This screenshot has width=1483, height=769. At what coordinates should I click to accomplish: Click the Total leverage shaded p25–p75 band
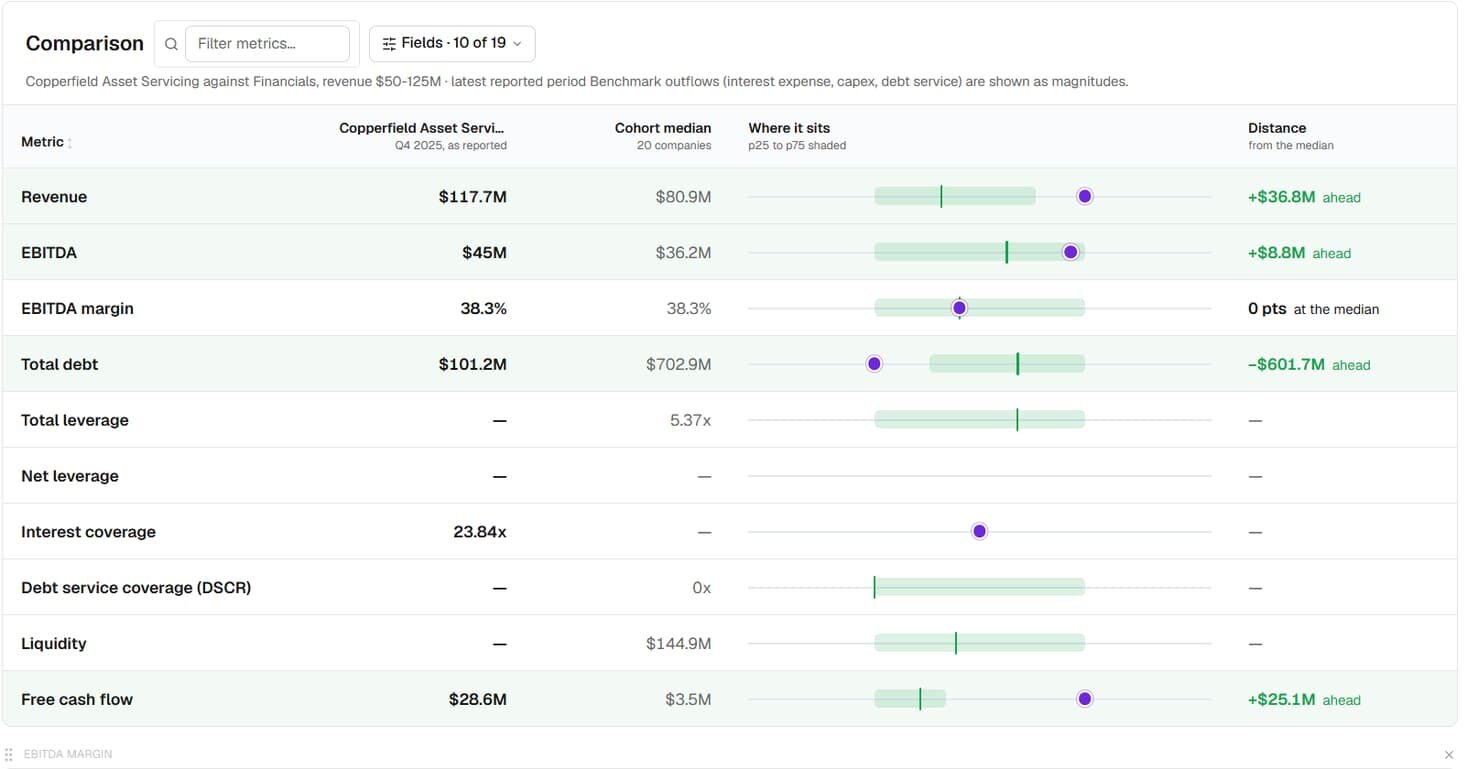click(979, 420)
